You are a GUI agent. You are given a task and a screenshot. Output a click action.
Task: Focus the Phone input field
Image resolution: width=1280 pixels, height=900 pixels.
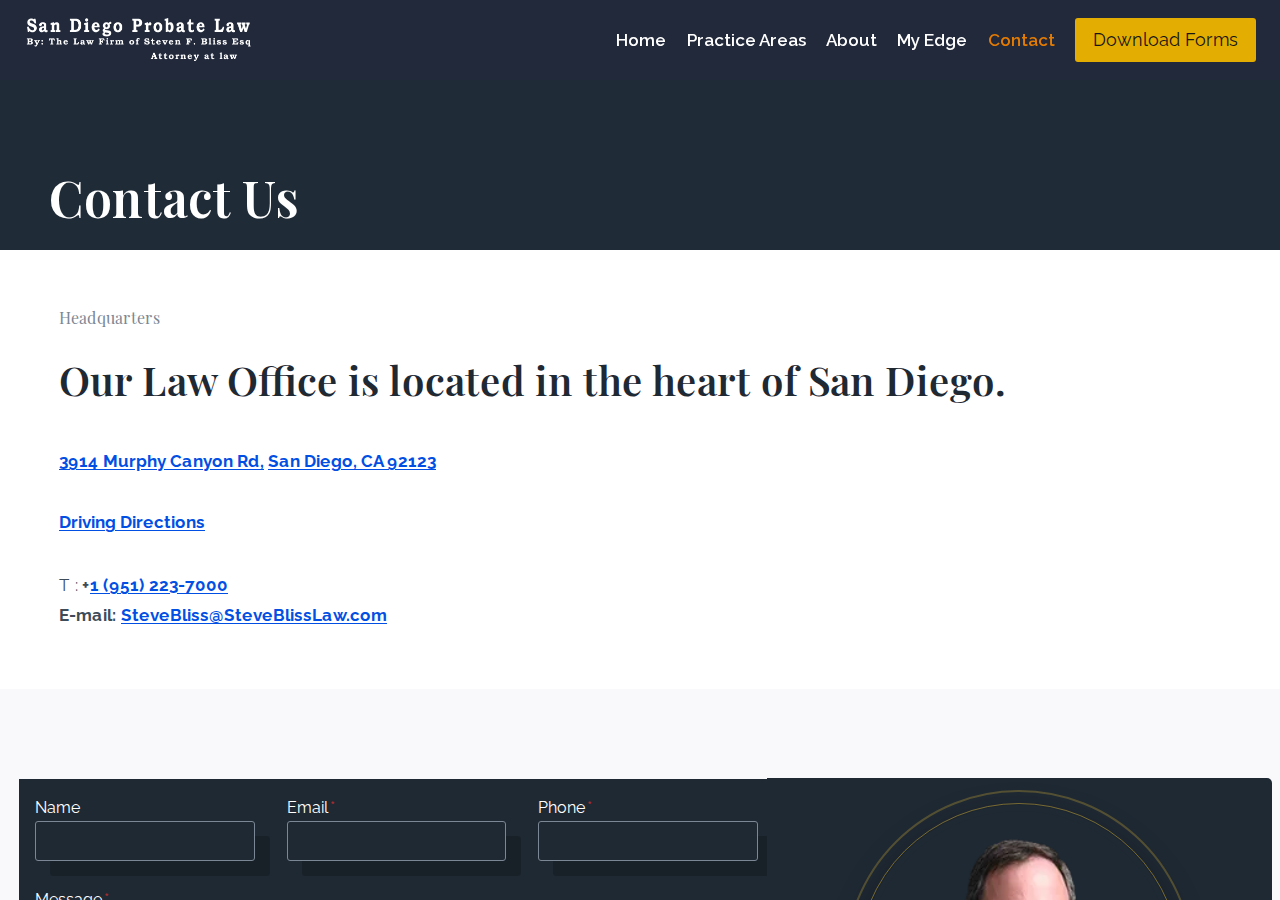(x=648, y=841)
